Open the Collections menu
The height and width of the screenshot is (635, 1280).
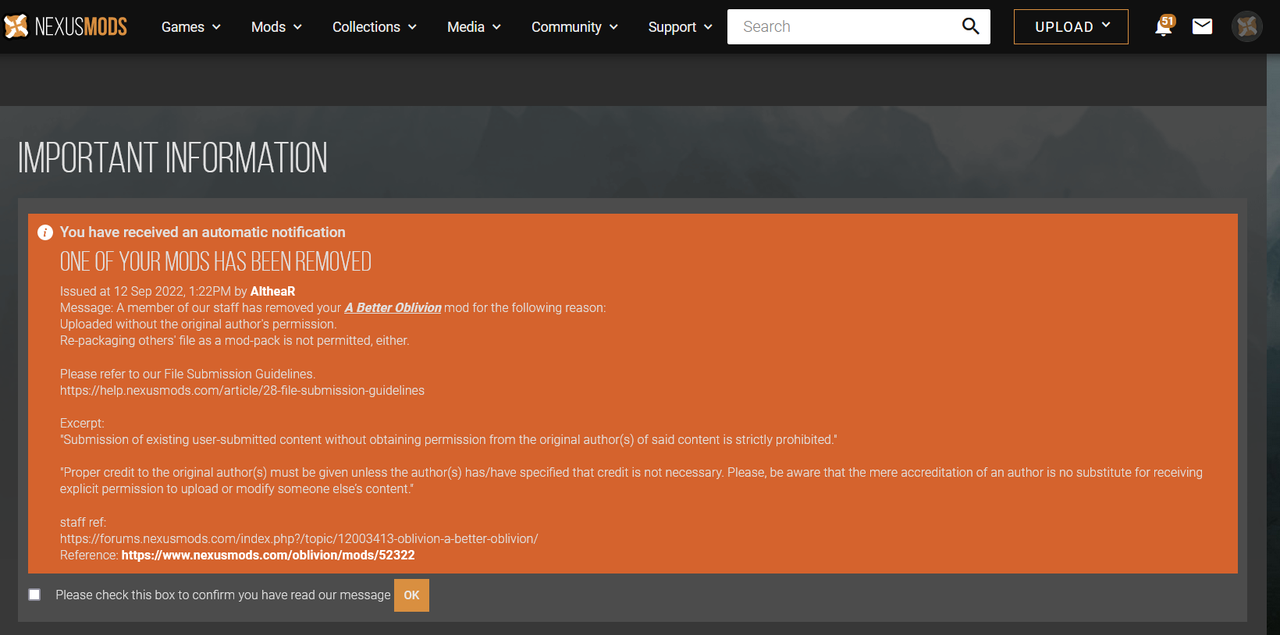tap(375, 27)
